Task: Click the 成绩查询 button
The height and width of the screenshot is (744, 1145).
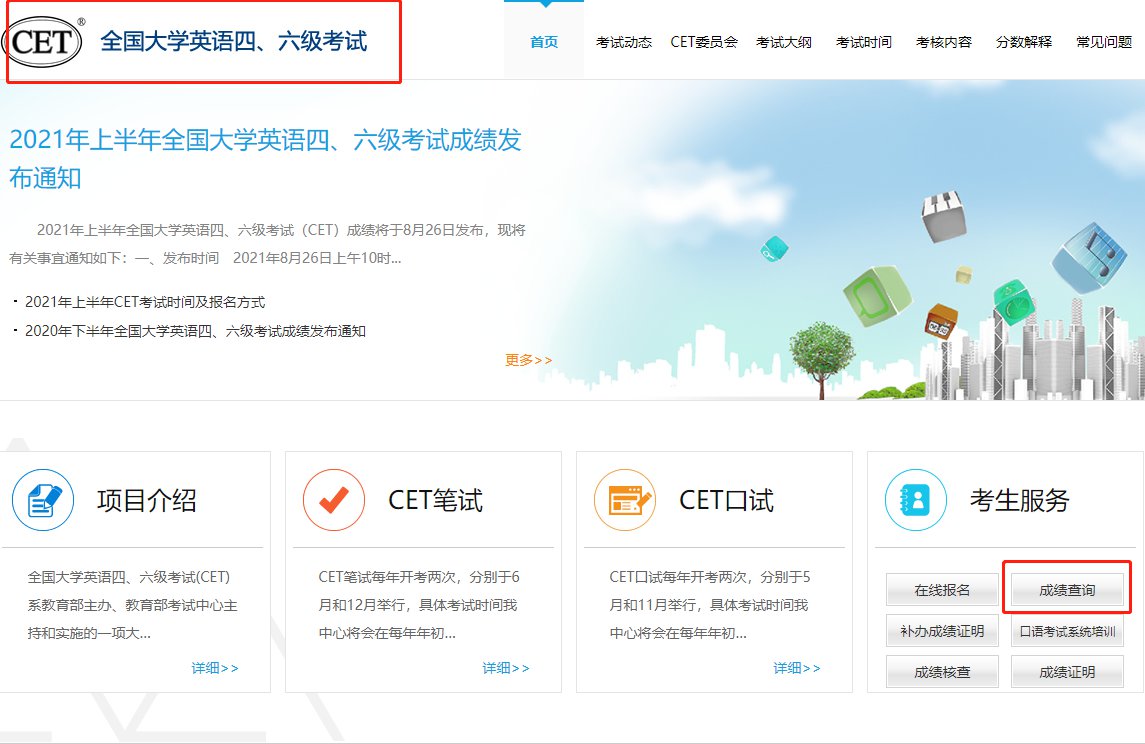Action: (x=1067, y=590)
